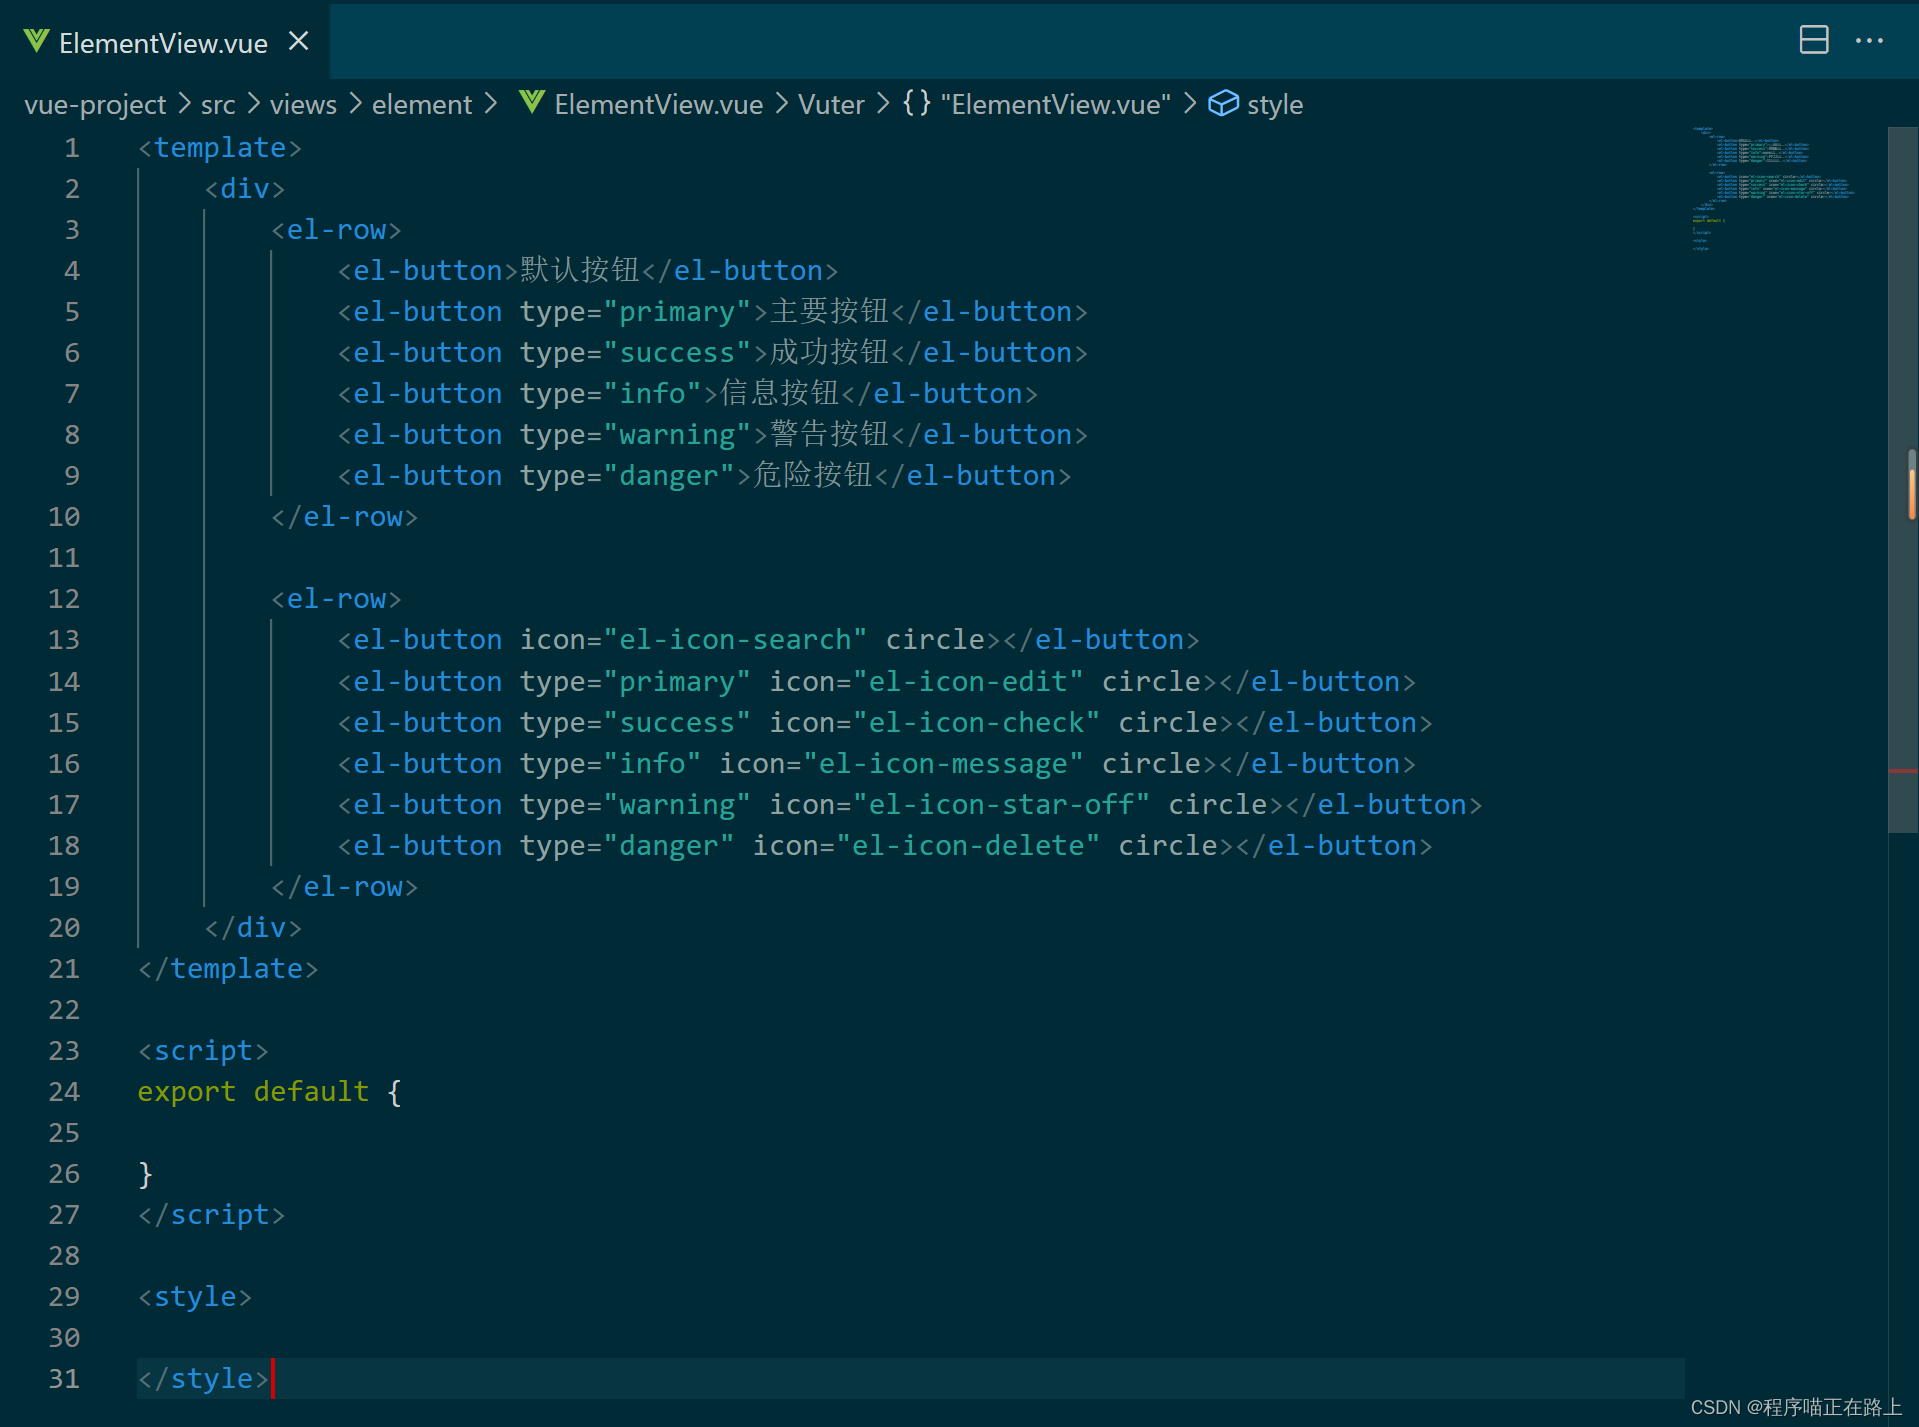Click the "el-icon-delete" attribute value
Screen dimensions: 1919x1427
tap(968, 846)
